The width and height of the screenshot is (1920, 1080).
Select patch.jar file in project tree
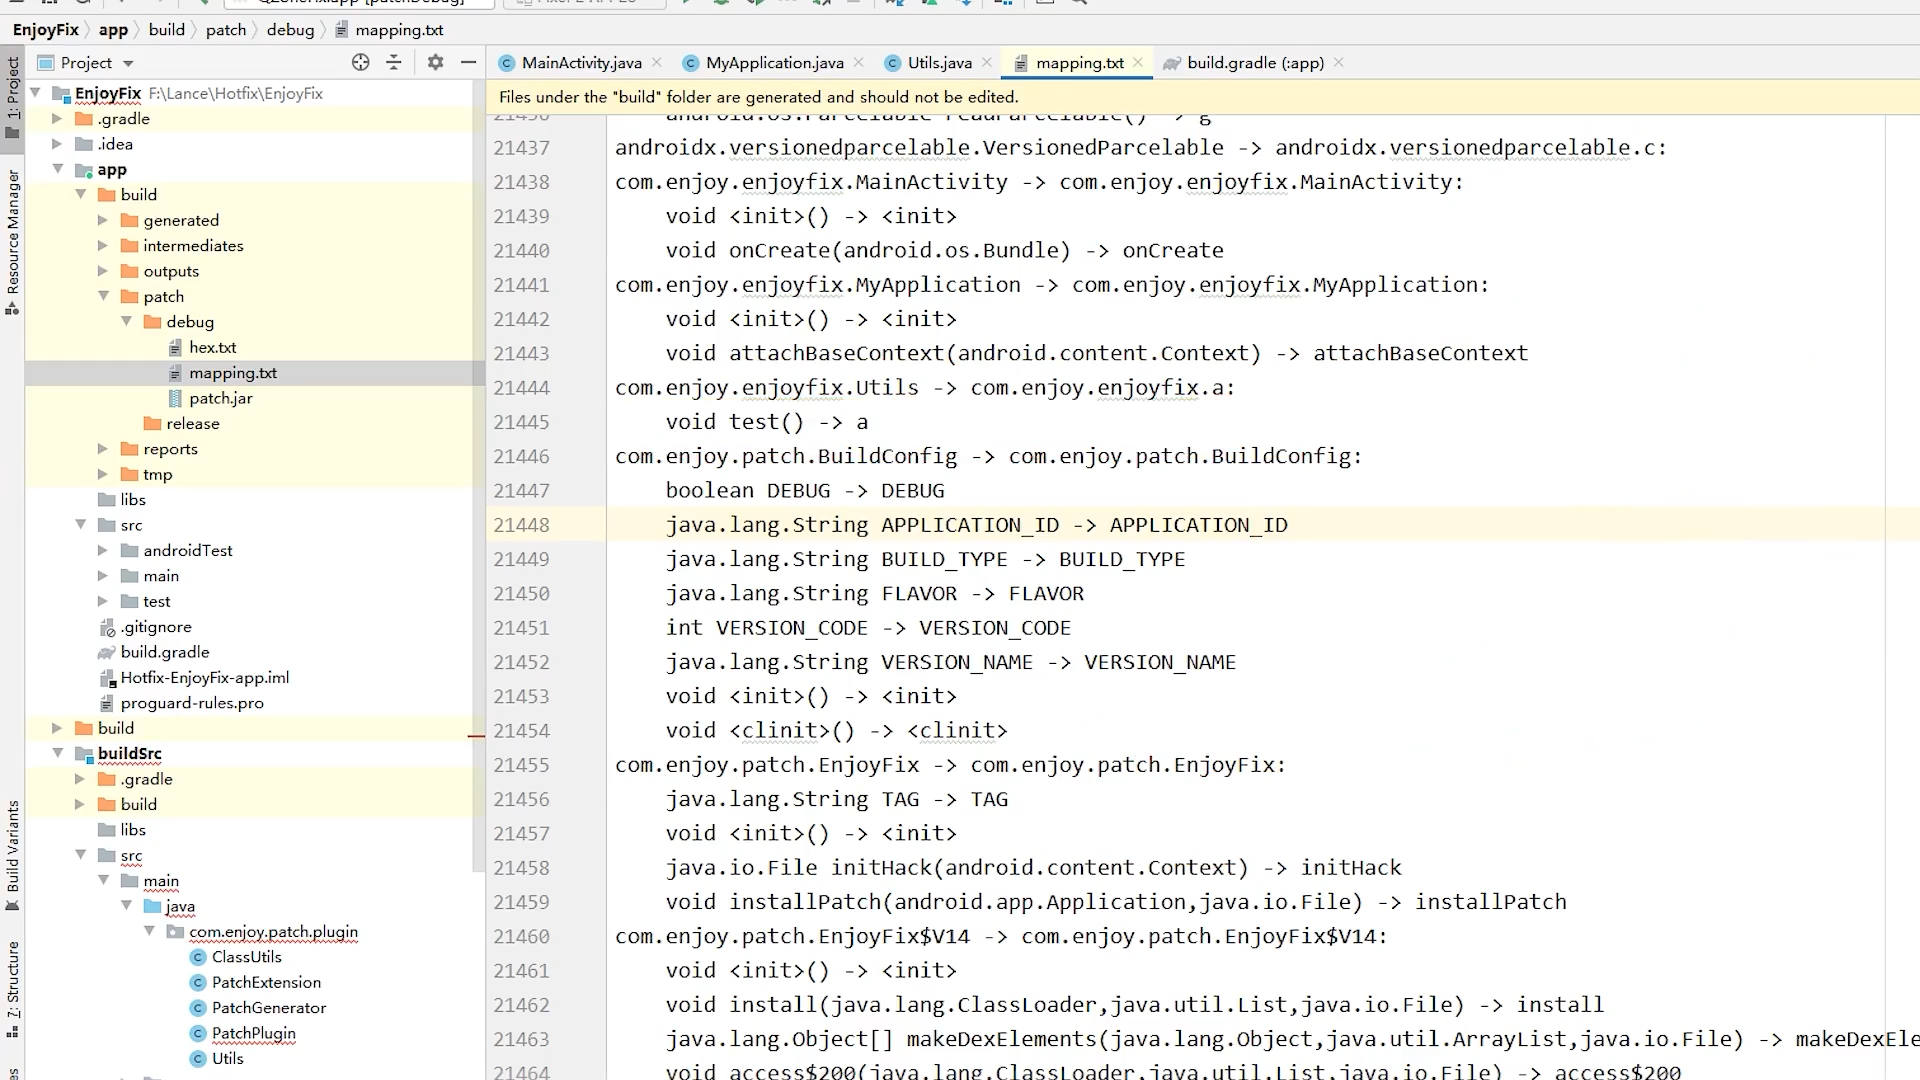pyautogui.click(x=220, y=398)
